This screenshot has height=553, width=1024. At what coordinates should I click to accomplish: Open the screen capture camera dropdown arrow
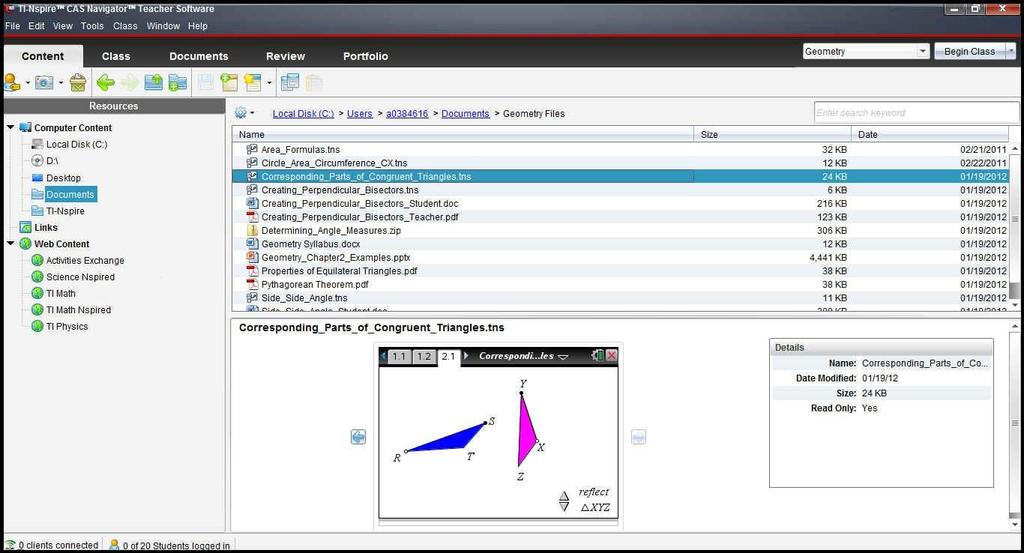click(x=61, y=83)
